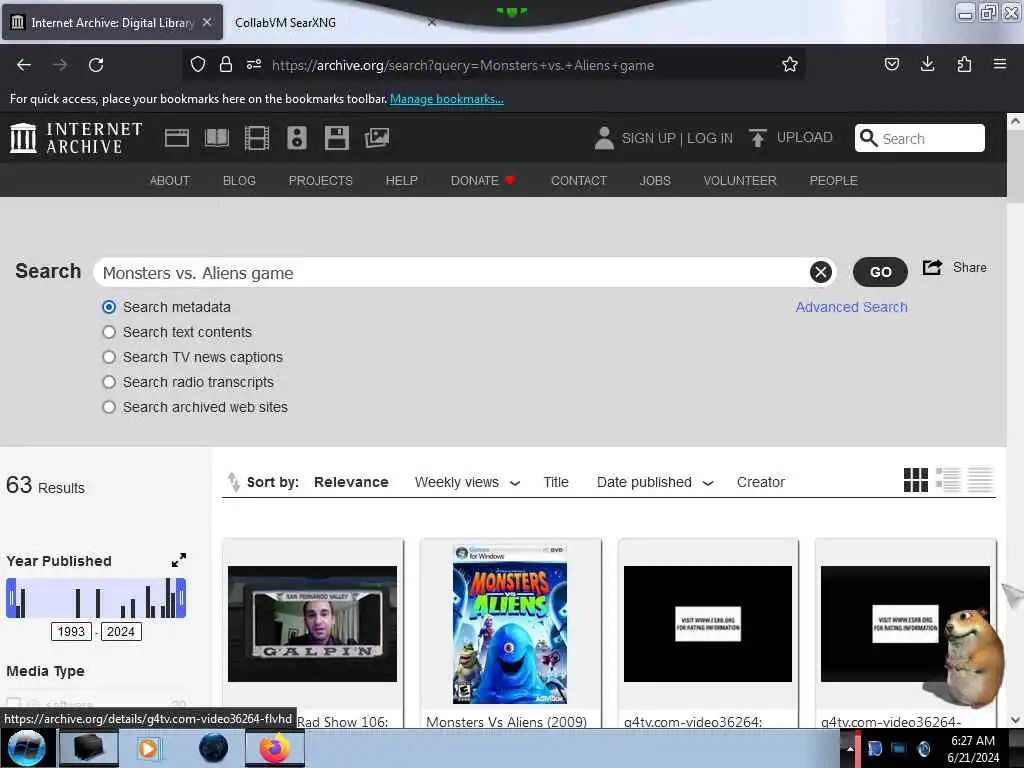Open the Firefox hamburger menu
The height and width of the screenshot is (768, 1024).
click(999, 64)
